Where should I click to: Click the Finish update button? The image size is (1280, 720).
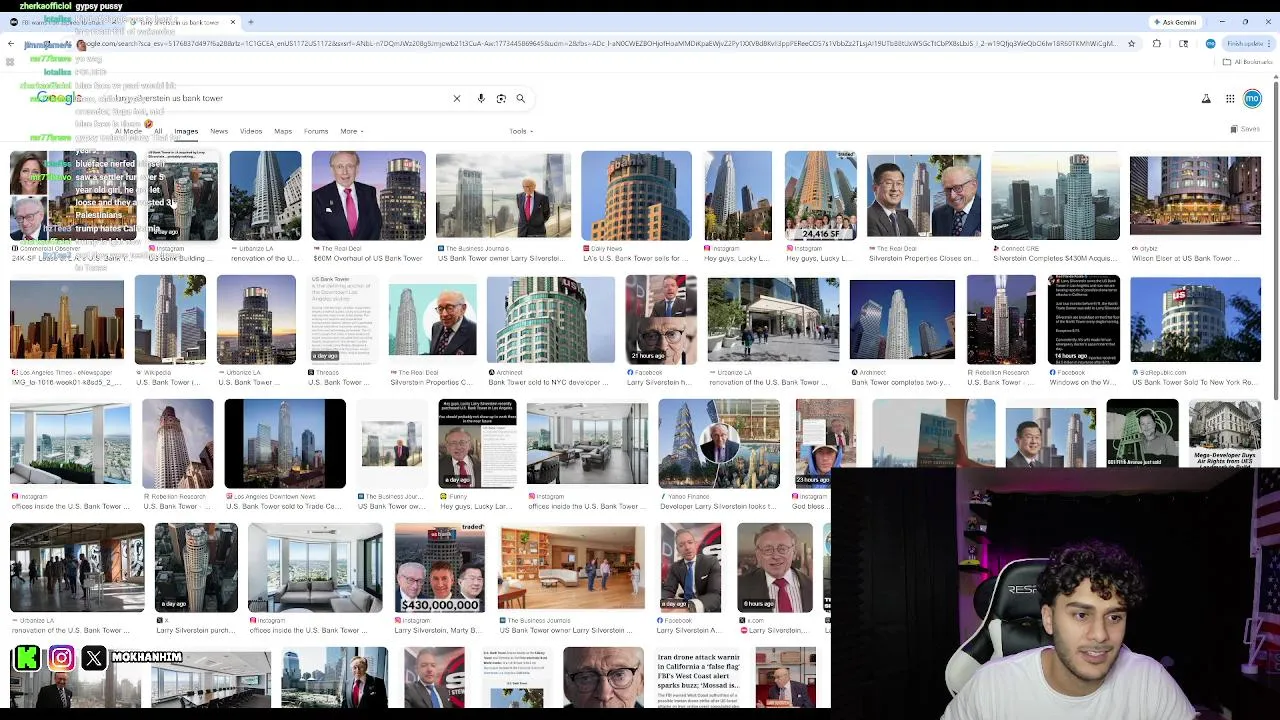click(x=1247, y=44)
